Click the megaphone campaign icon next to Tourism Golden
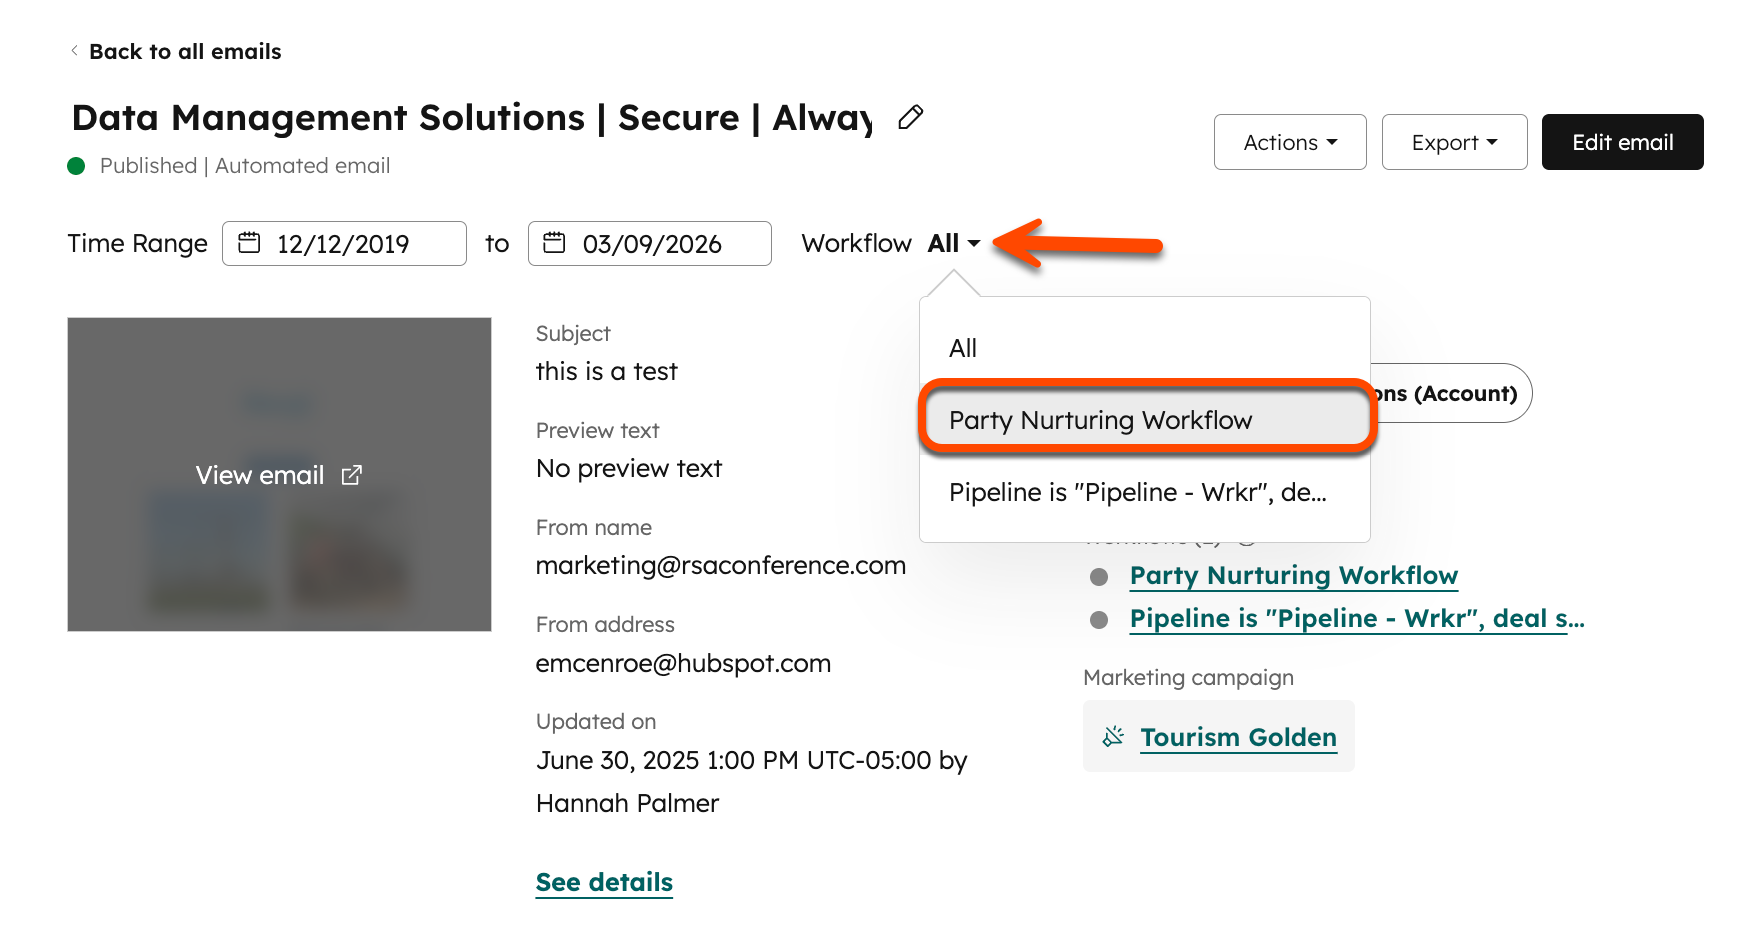The image size is (1746, 944). click(1112, 736)
